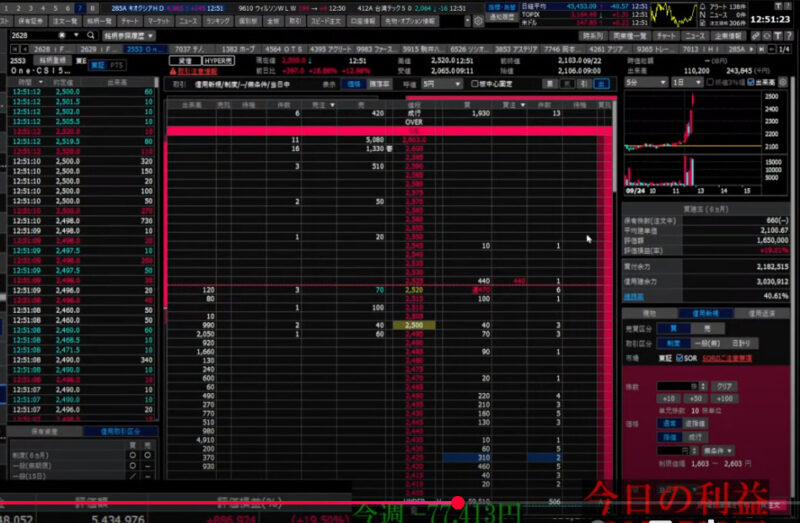Image resolution: width=800 pixels, height=523 pixels.
Task: Click the HYPER売 button
Action: (217, 60)
